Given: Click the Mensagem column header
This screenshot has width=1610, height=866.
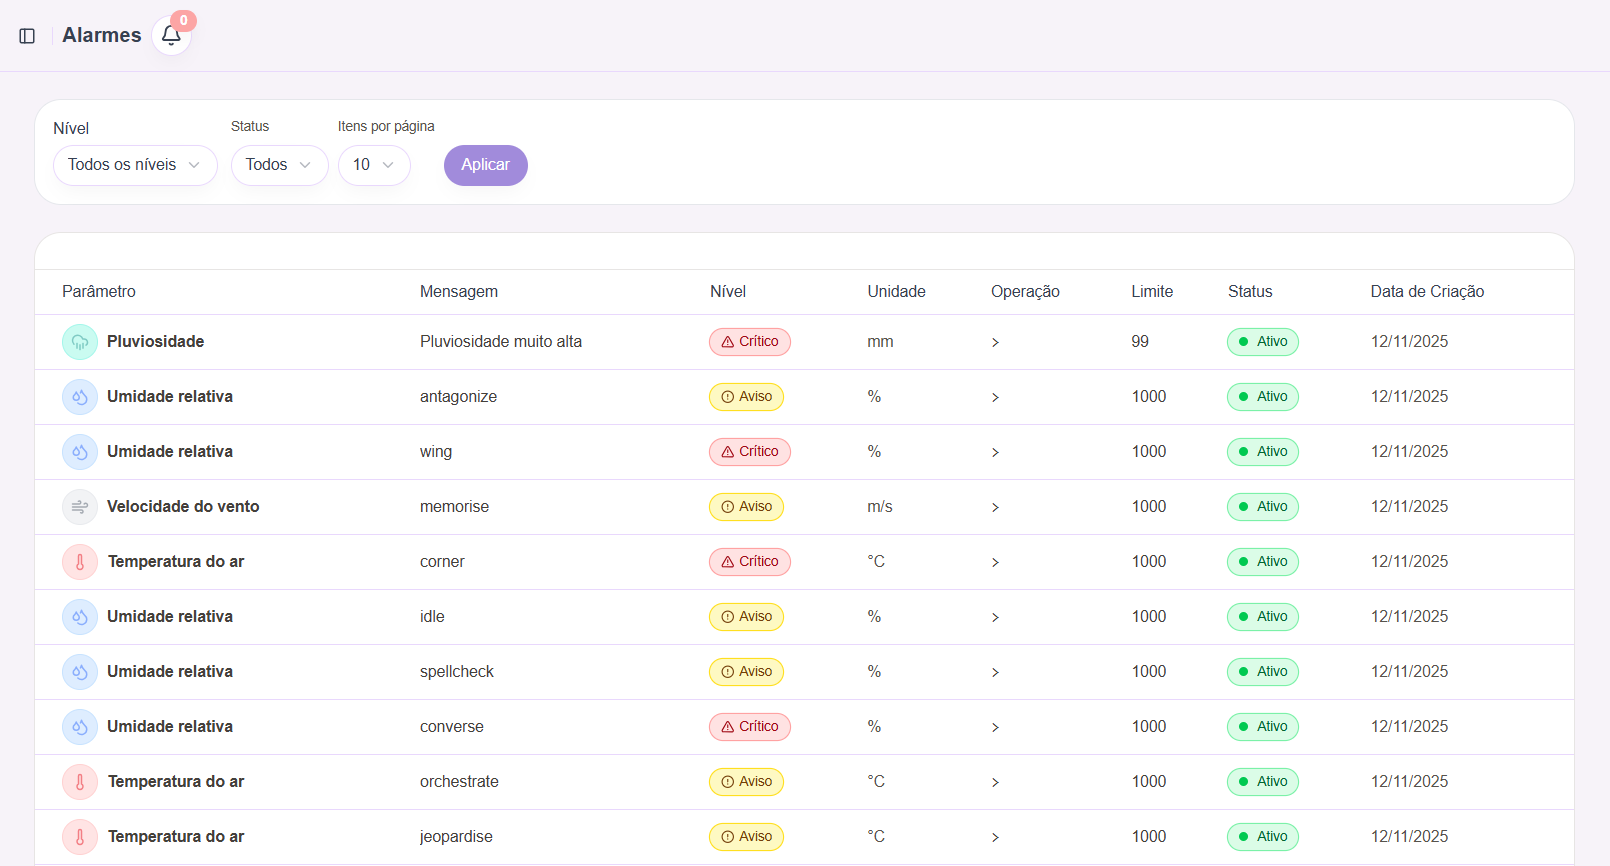Looking at the screenshot, I should coord(459,292).
